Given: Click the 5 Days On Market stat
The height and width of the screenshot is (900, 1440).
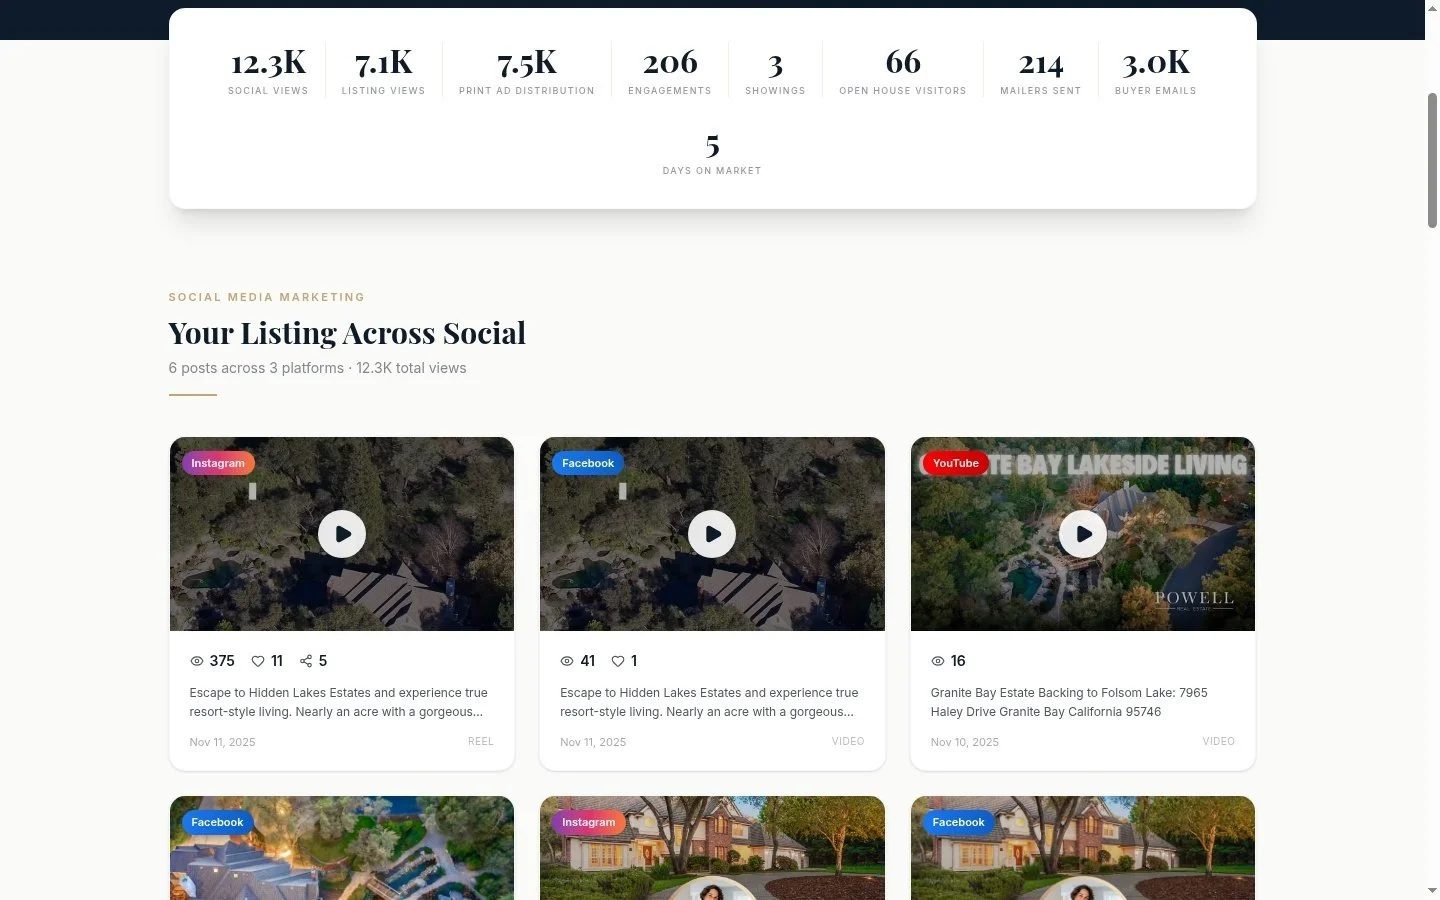Looking at the screenshot, I should coord(712,151).
